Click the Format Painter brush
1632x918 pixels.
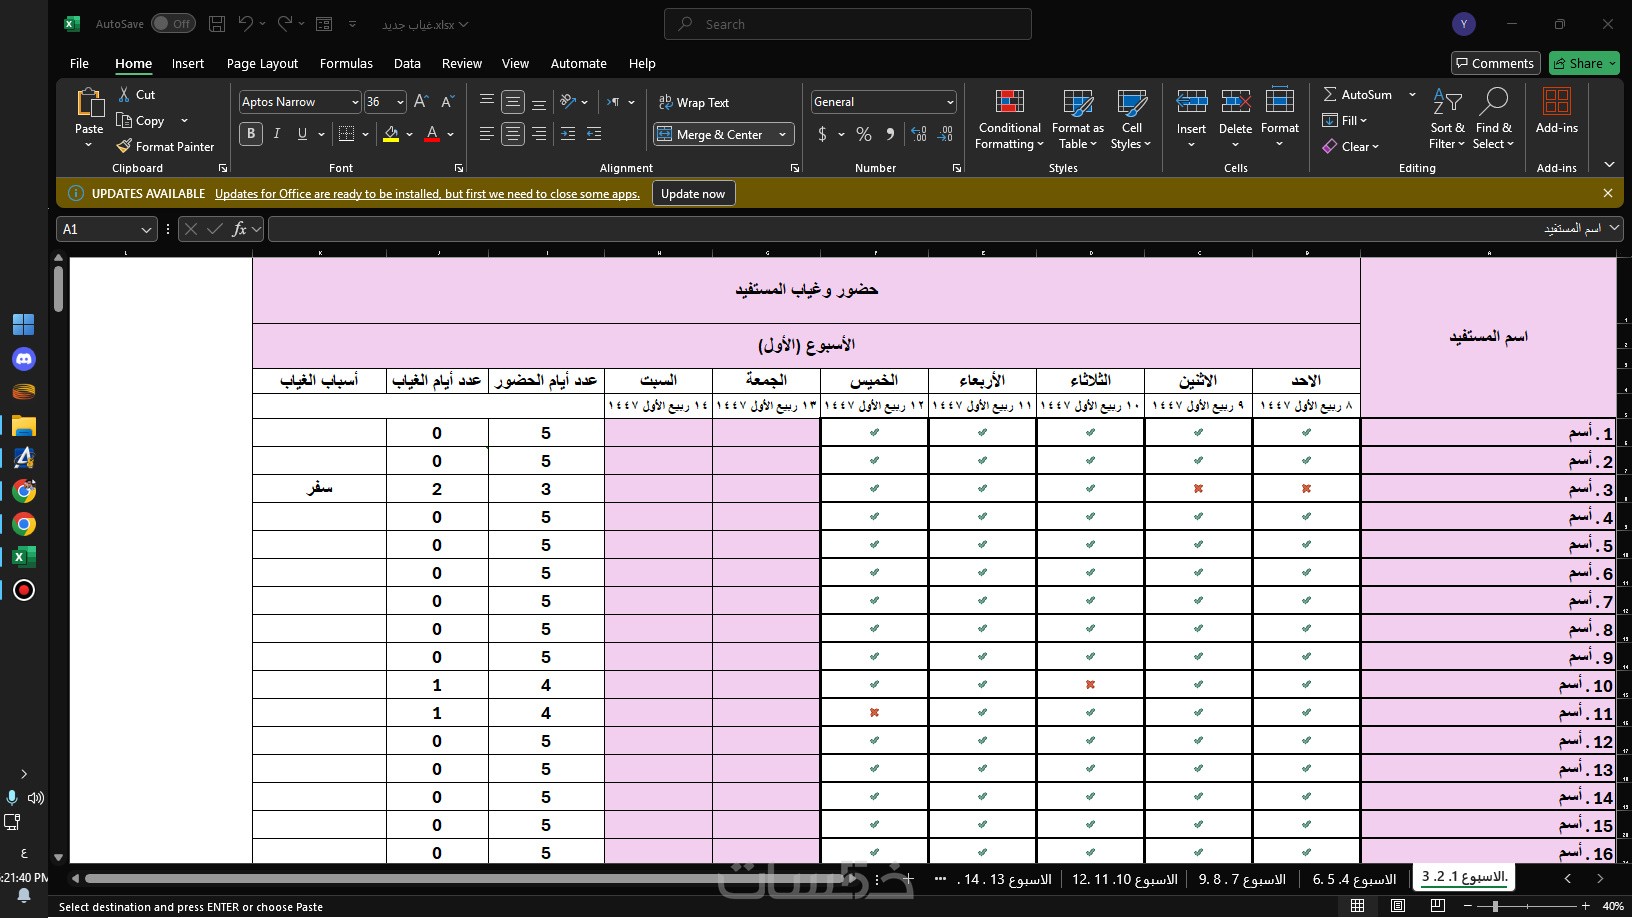point(124,146)
